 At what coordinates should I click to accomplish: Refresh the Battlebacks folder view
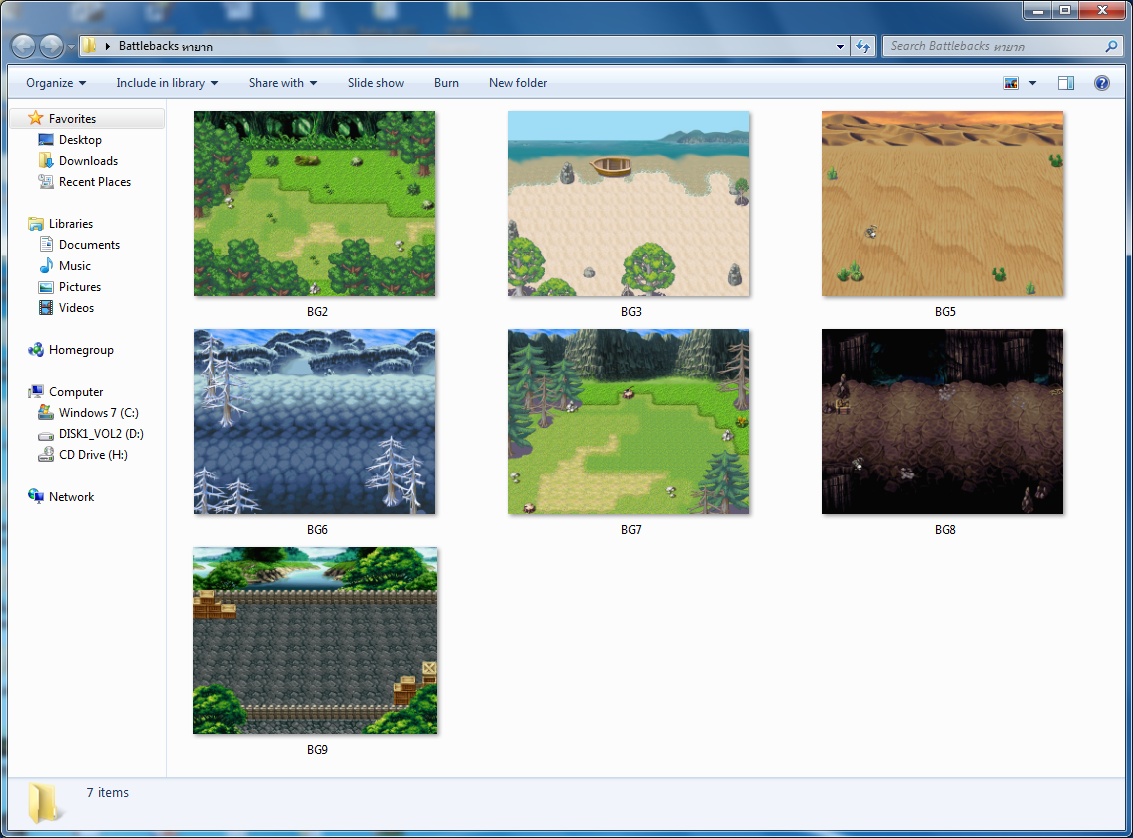pyautogui.click(x=863, y=46)
